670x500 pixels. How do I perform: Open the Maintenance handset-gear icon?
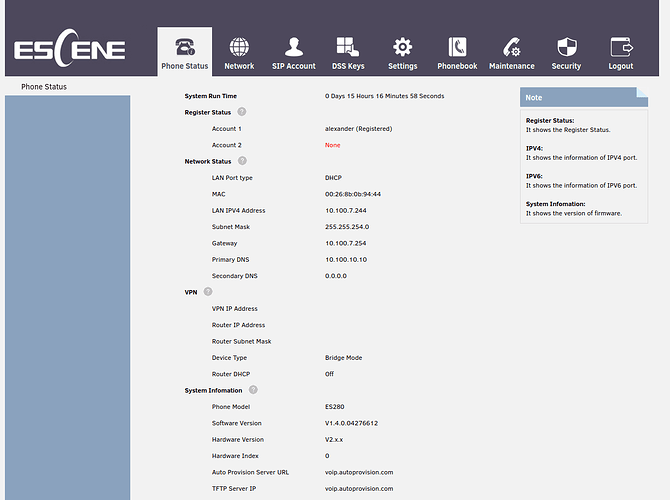[x=511, y=47]
